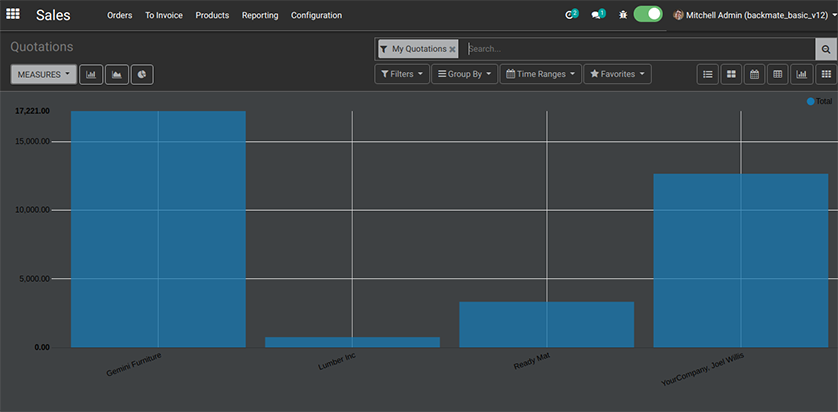Screen dimensions: 838x412
Task: Remove the My Quotations filter
Action: click(452, 49)
